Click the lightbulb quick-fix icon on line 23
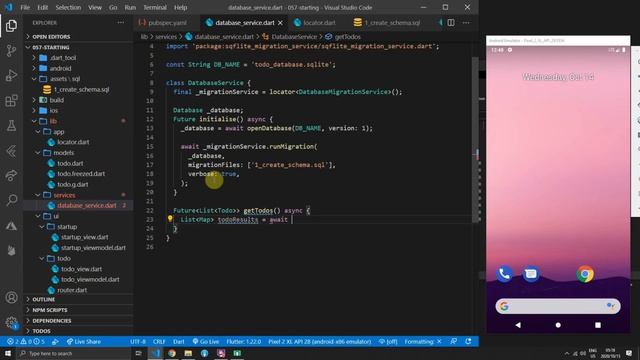 point(170,219)
